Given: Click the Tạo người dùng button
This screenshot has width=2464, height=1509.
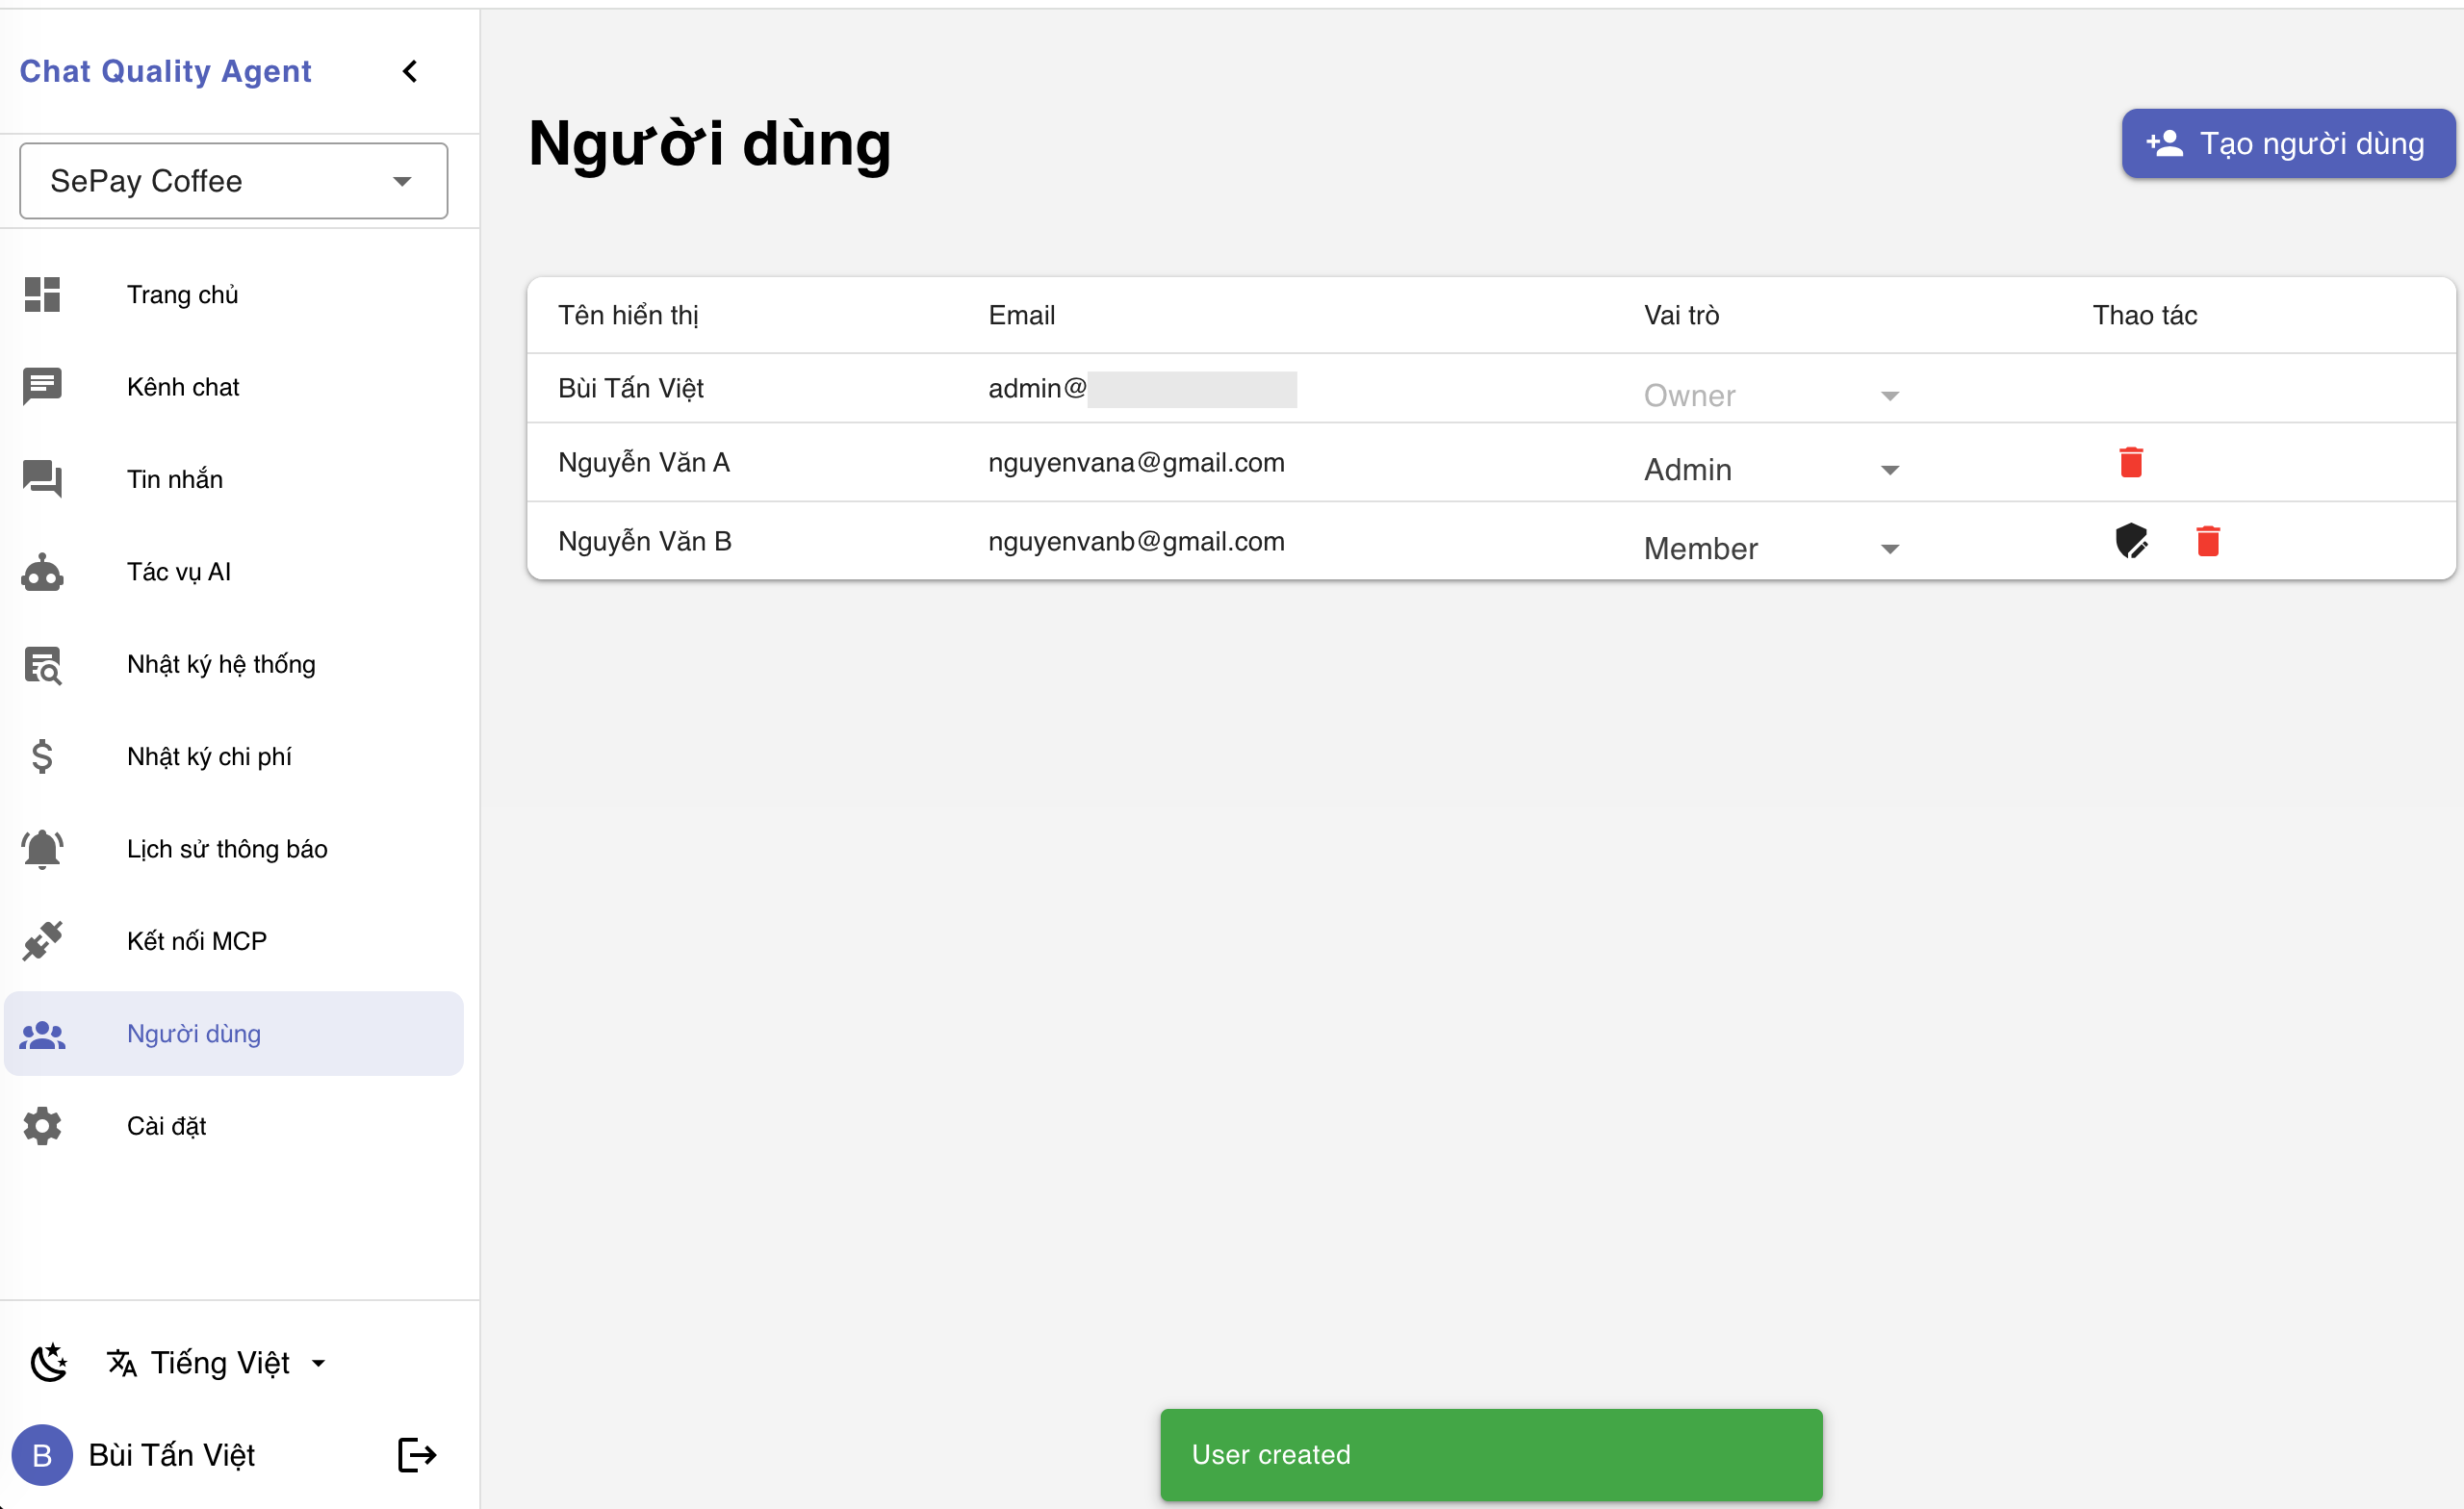Looking at the screenshot, I should click(2288, 143).
